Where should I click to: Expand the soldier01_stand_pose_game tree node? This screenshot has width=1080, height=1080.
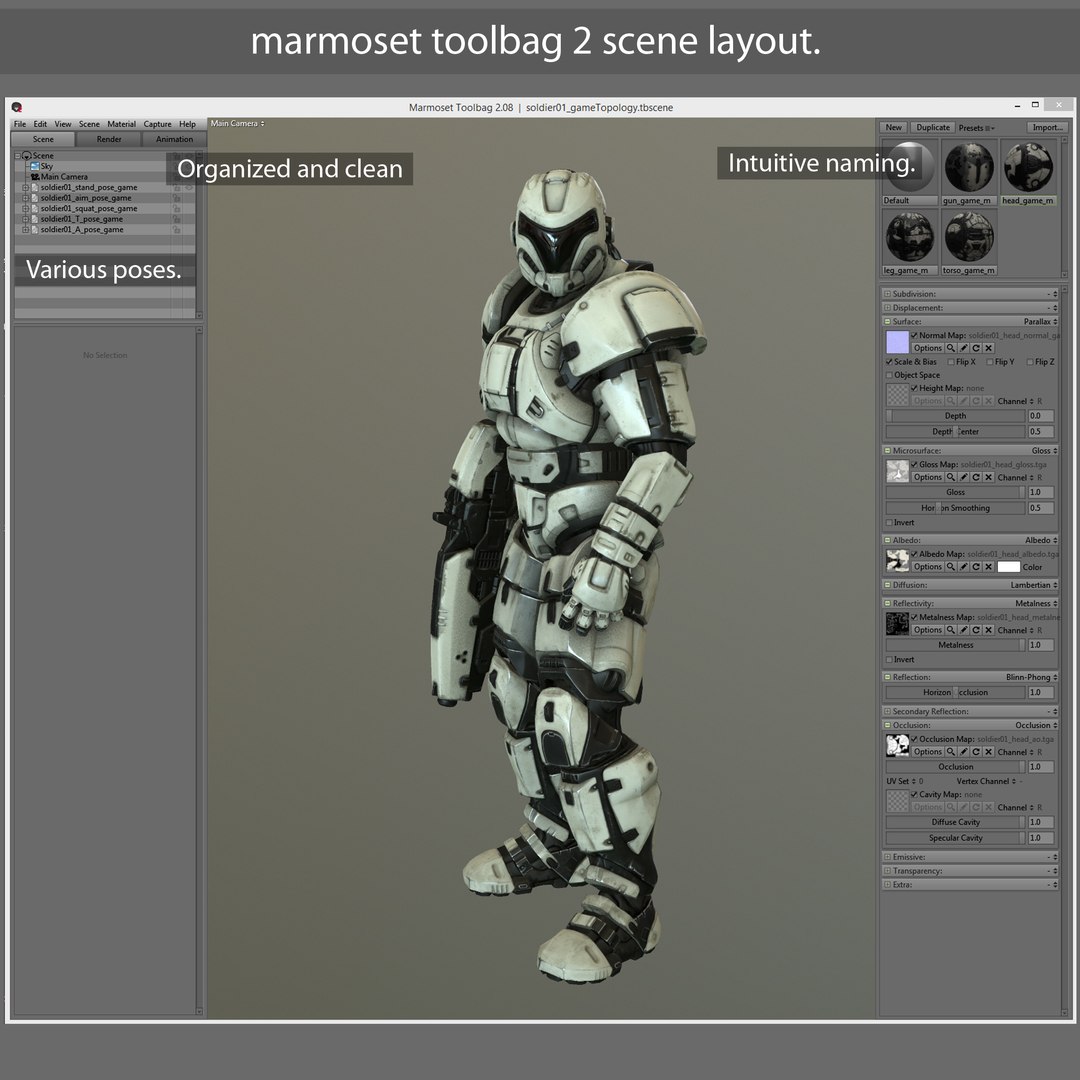[x=25, y=187]
